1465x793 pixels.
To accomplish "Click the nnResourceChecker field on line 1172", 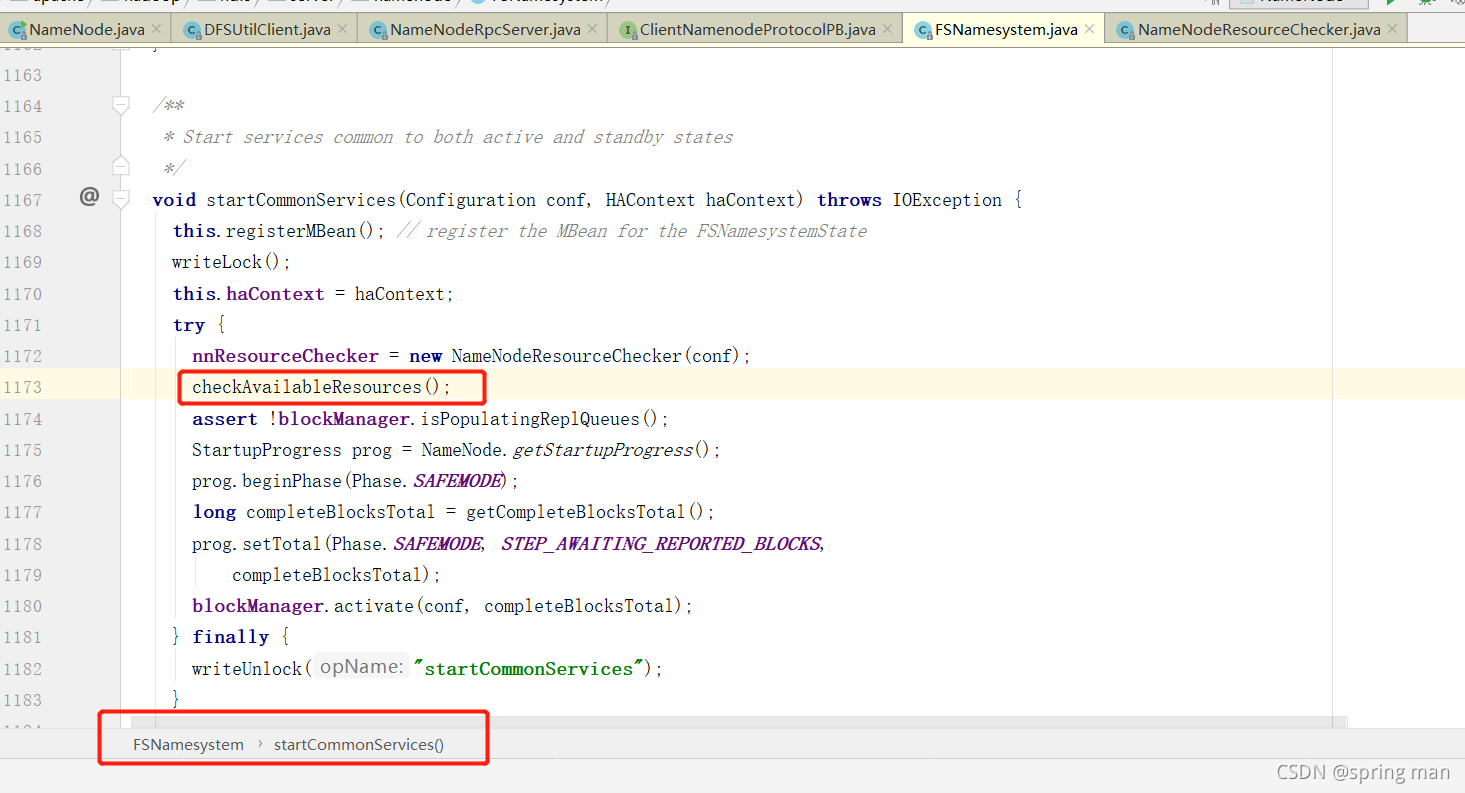I will click(285, 356).
